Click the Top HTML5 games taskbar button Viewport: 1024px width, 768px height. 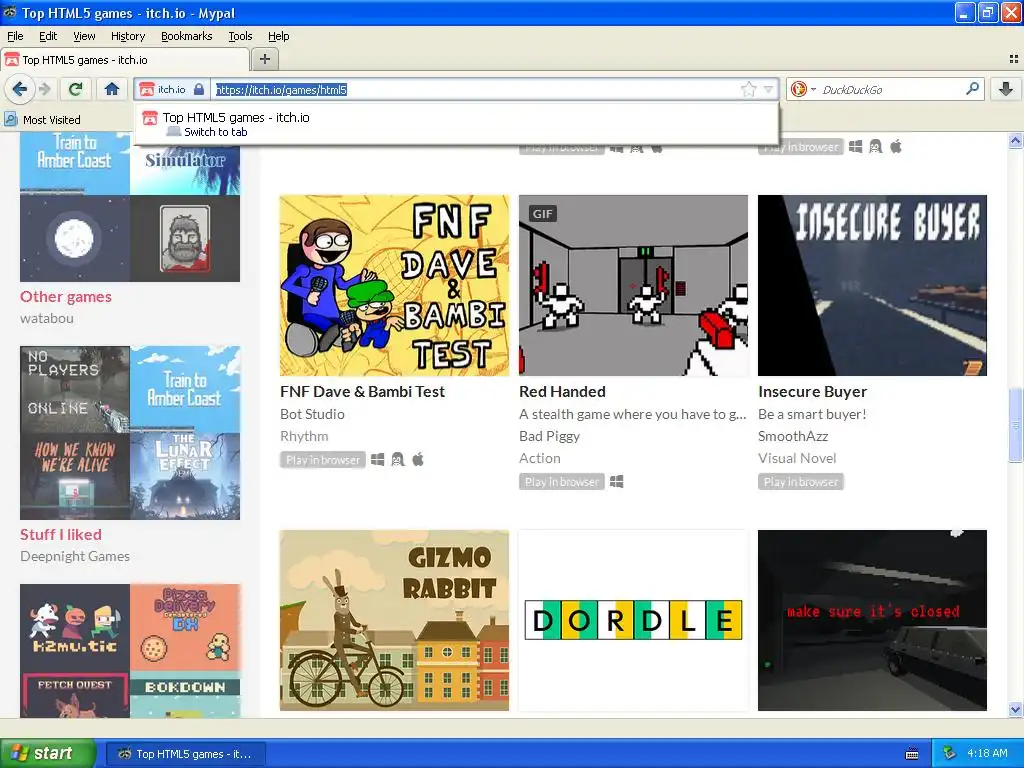185,754
